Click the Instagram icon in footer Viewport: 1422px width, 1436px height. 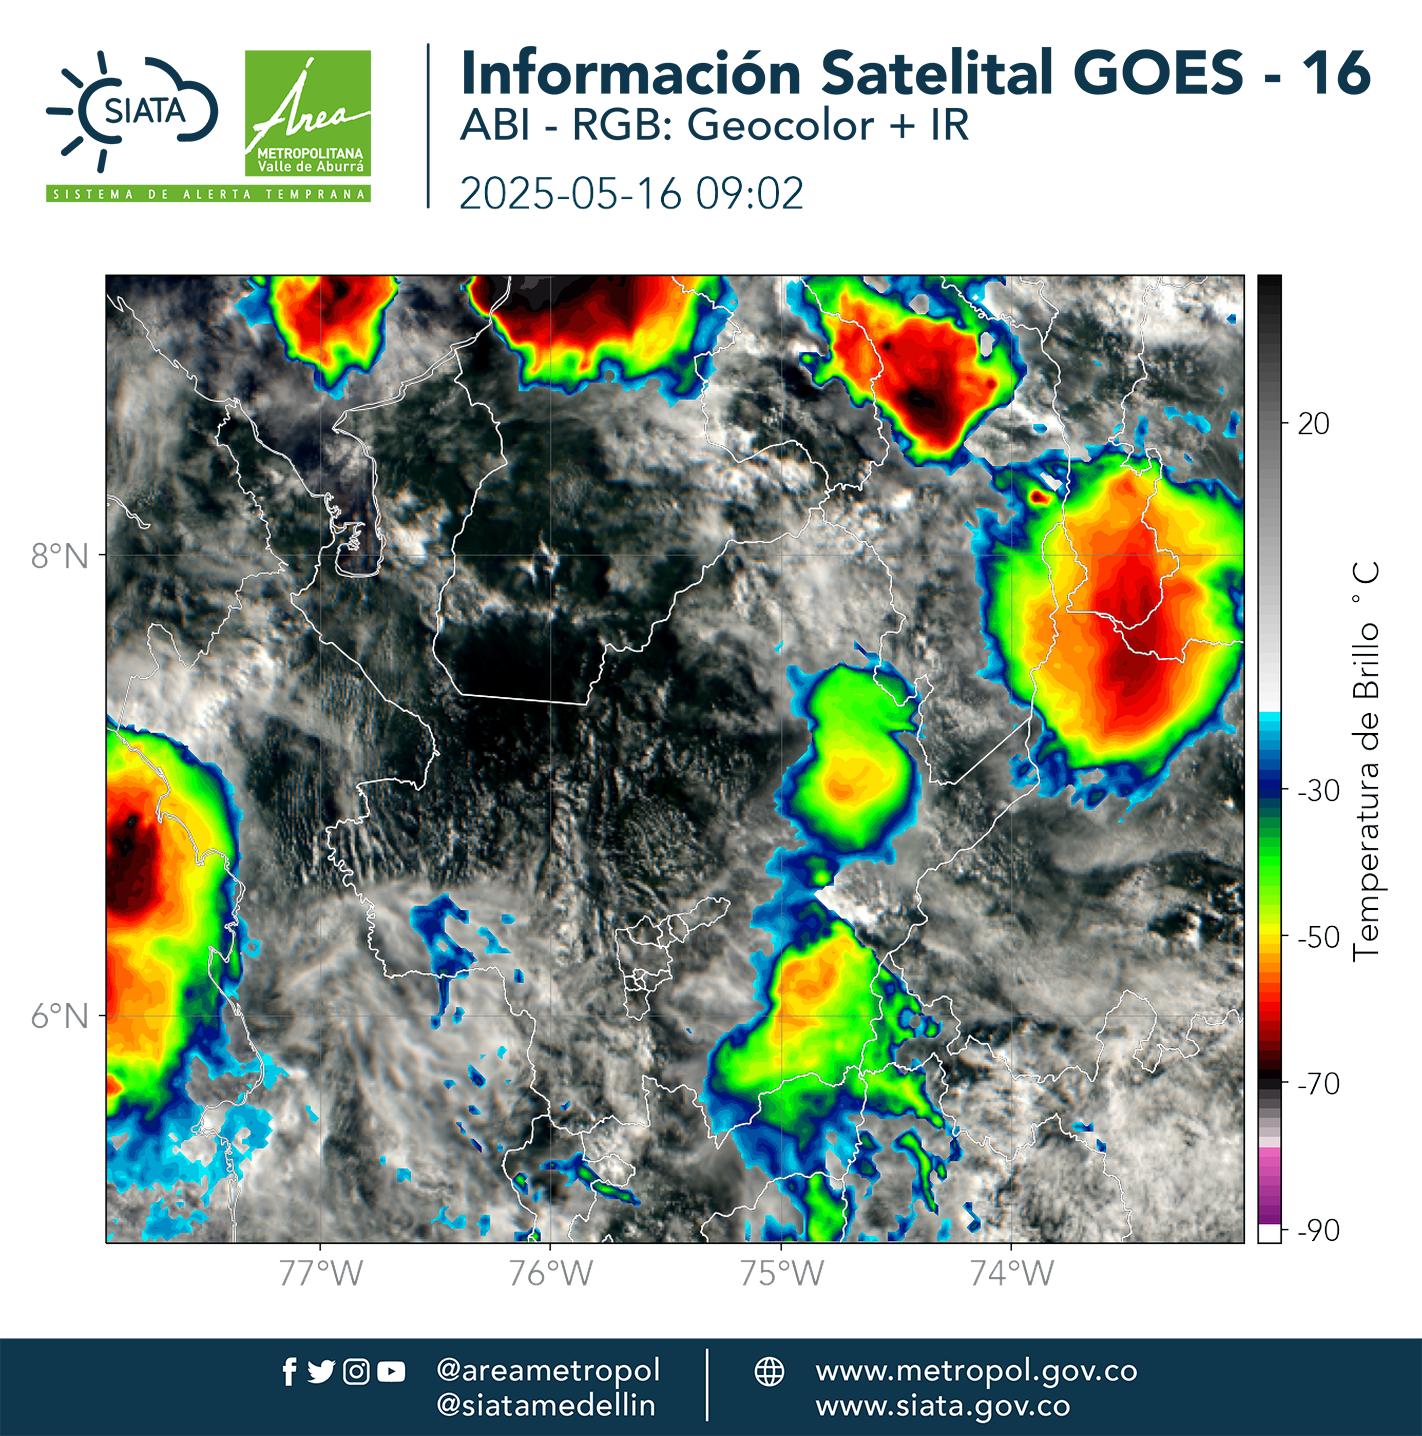[x=356, y=1372]
